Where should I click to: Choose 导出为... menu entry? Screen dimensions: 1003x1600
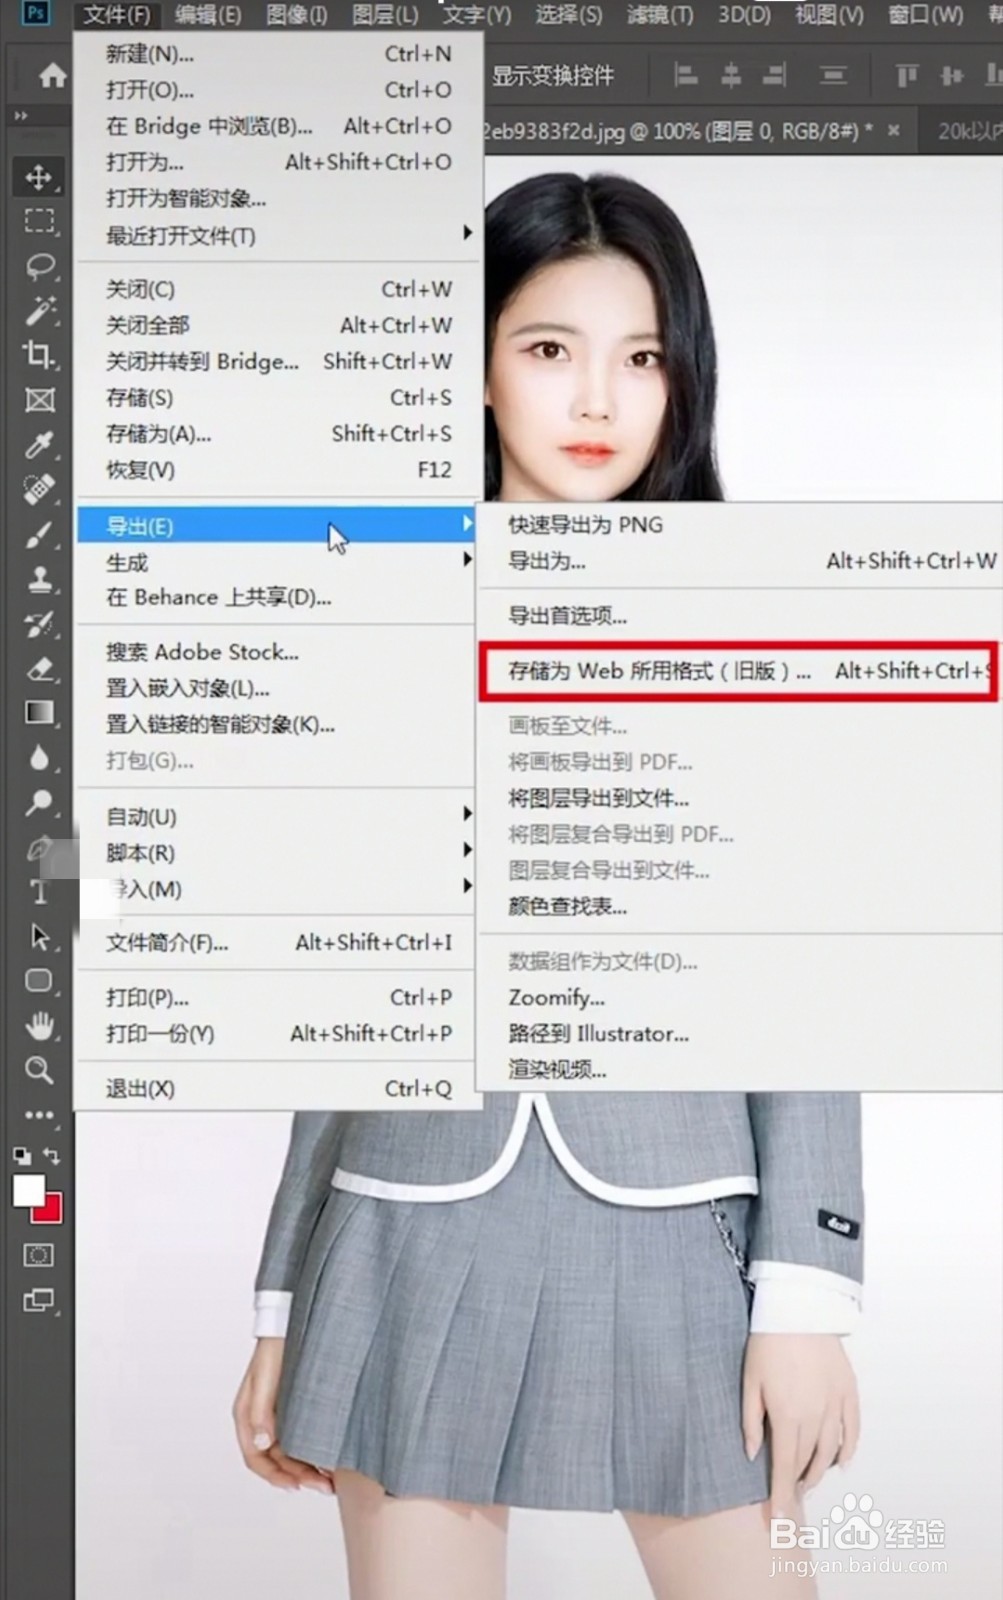(x=740, y=560)
